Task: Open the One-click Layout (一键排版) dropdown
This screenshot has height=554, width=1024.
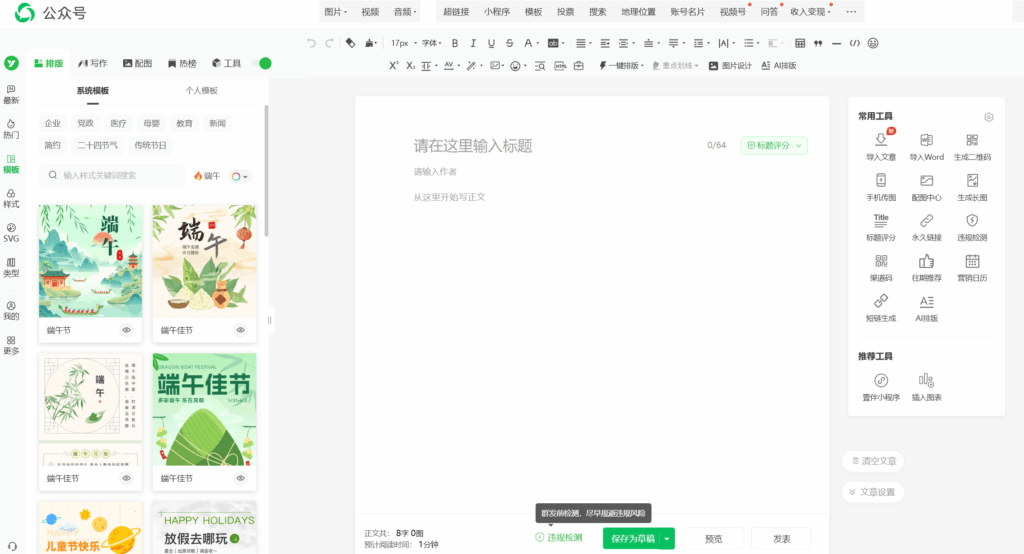Action: point(622,65)
